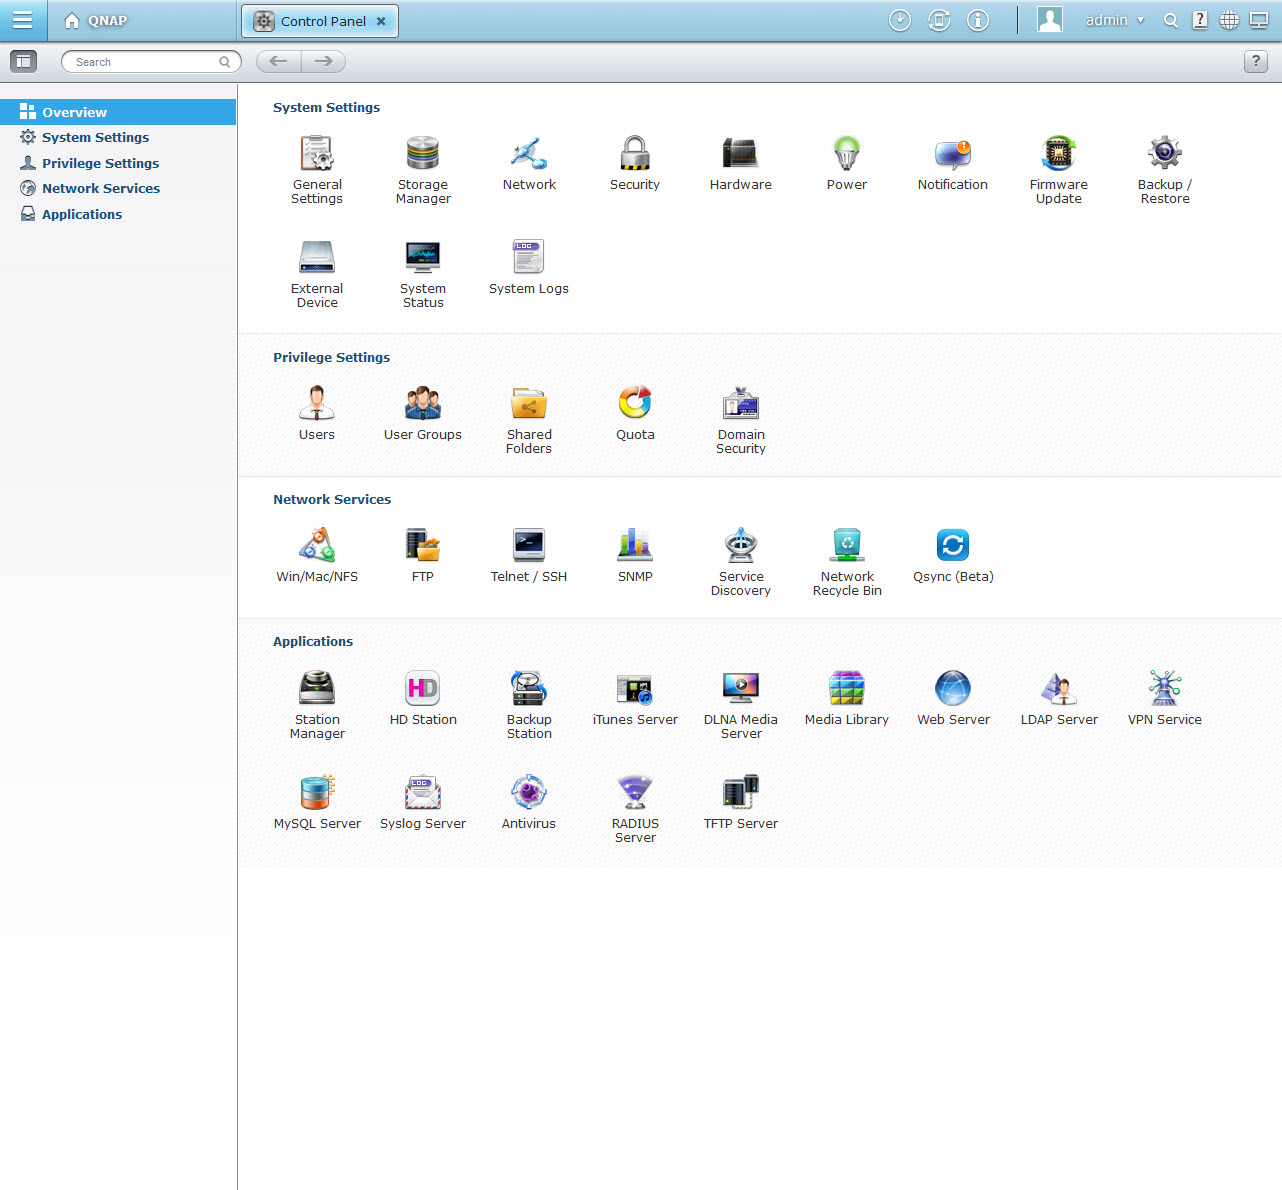The height and width of the screenshot is (1190, 1282).
Task: Expand the admin user dropdown
Action: [1114, 21]
